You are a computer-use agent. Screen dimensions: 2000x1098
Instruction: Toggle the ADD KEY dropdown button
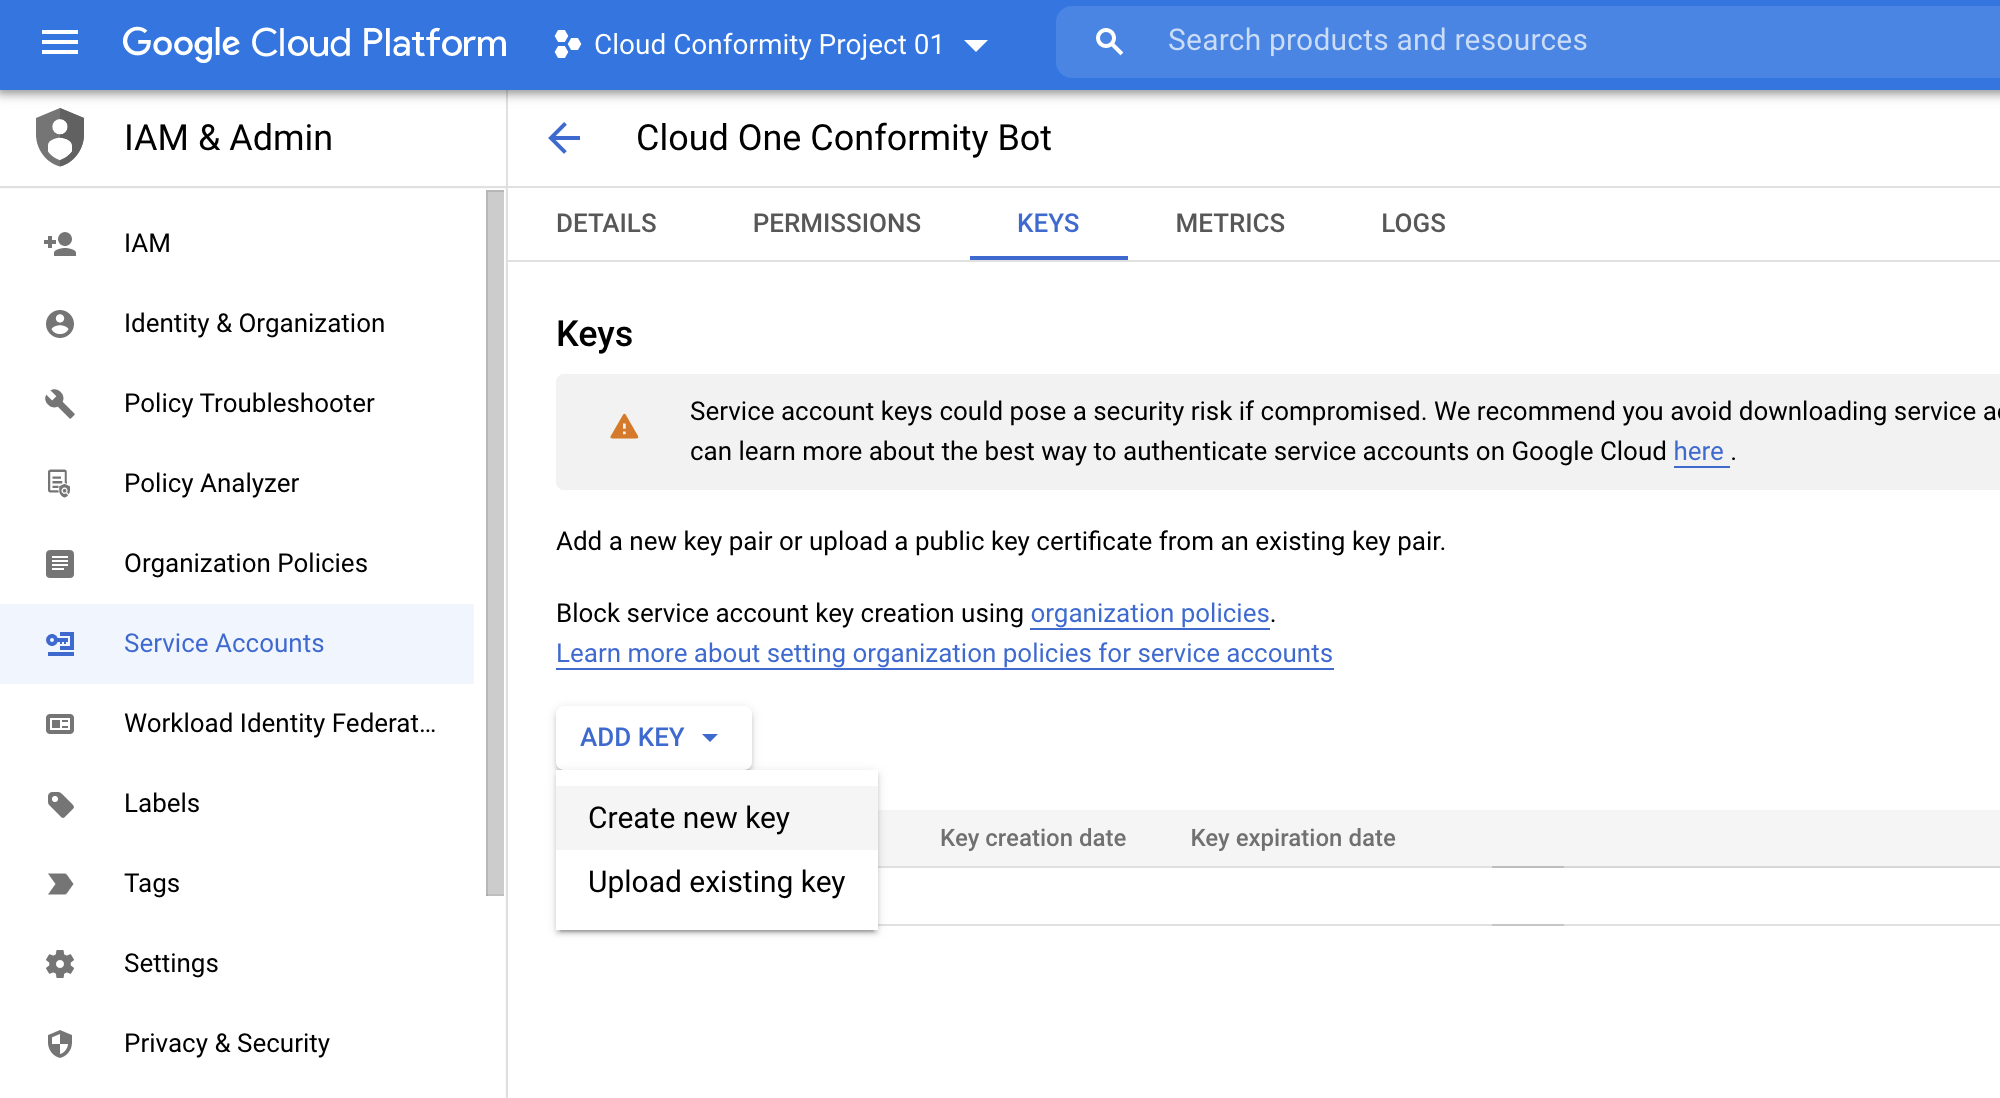(652, 737)
